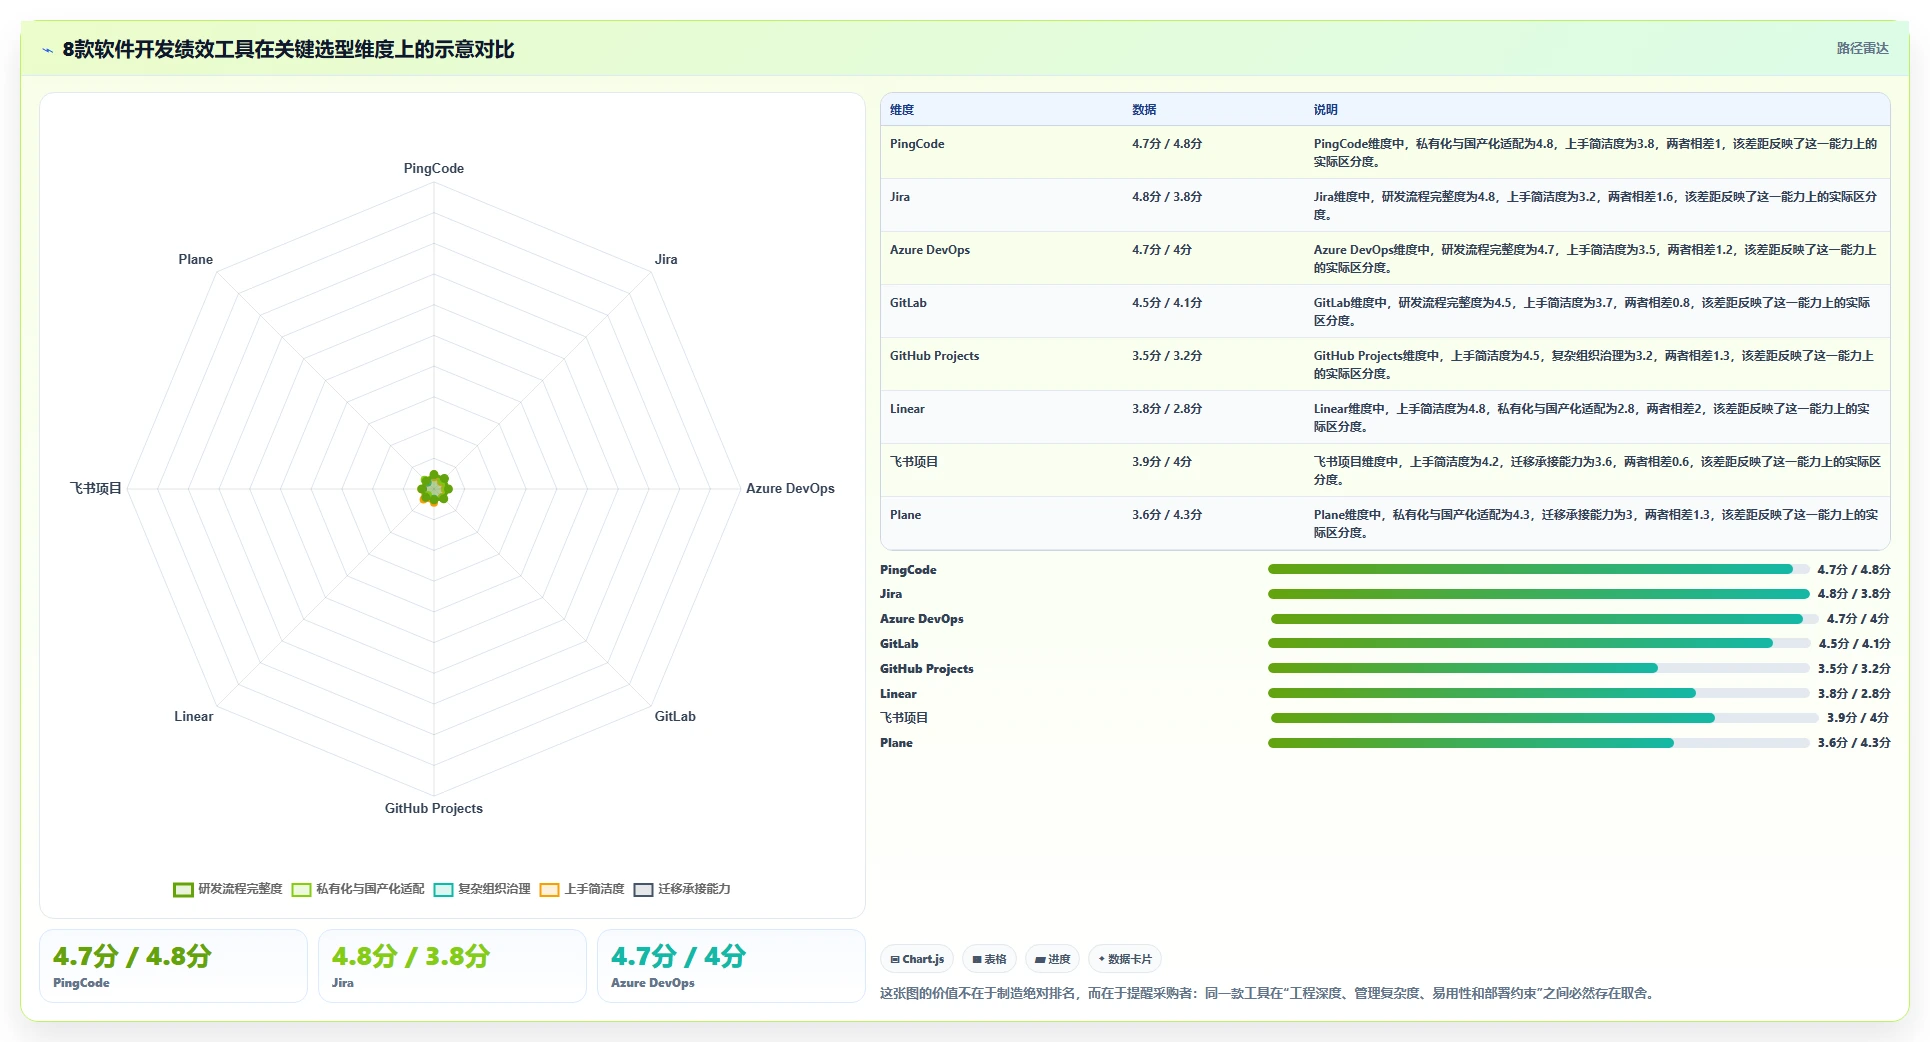Viewport: 1930px width, 1042px height.
Task: Click the GitHub Projects axis label on the radar
Action: coord(434,808)
